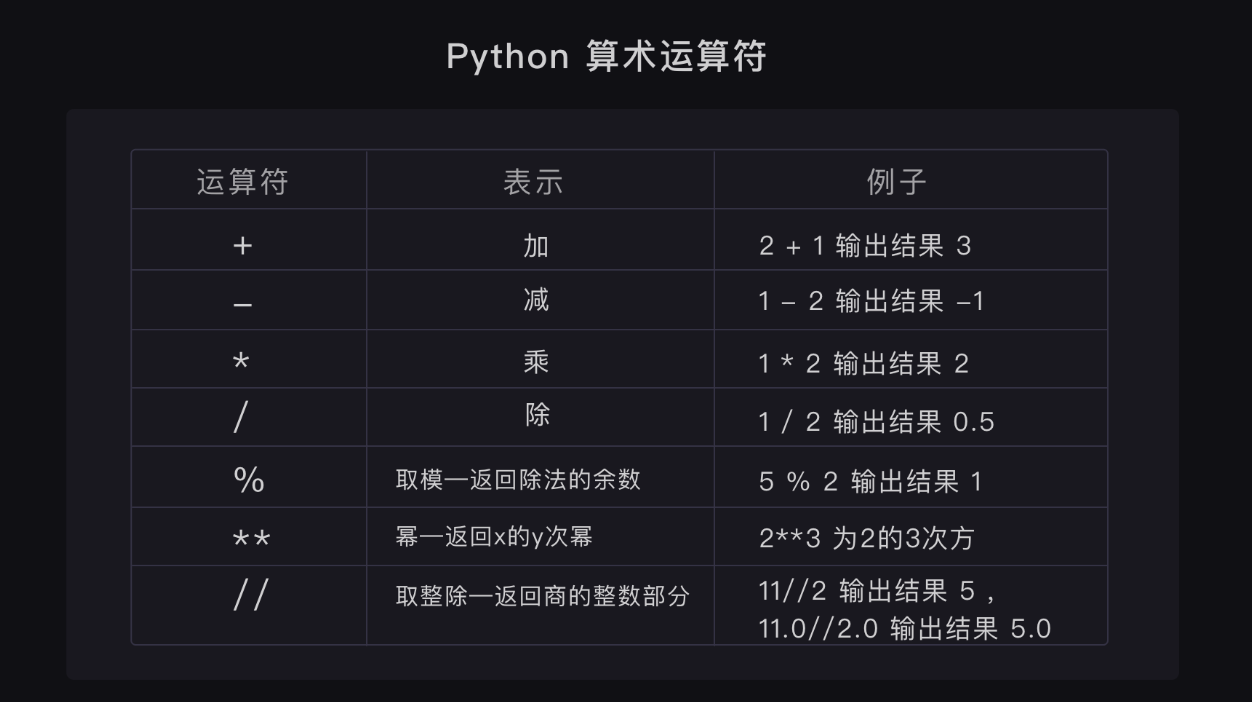Click the single asterisk operator cell
The width and height of the screenshot is (1252, 702).
pyautogui.click(x=242, y=362)
